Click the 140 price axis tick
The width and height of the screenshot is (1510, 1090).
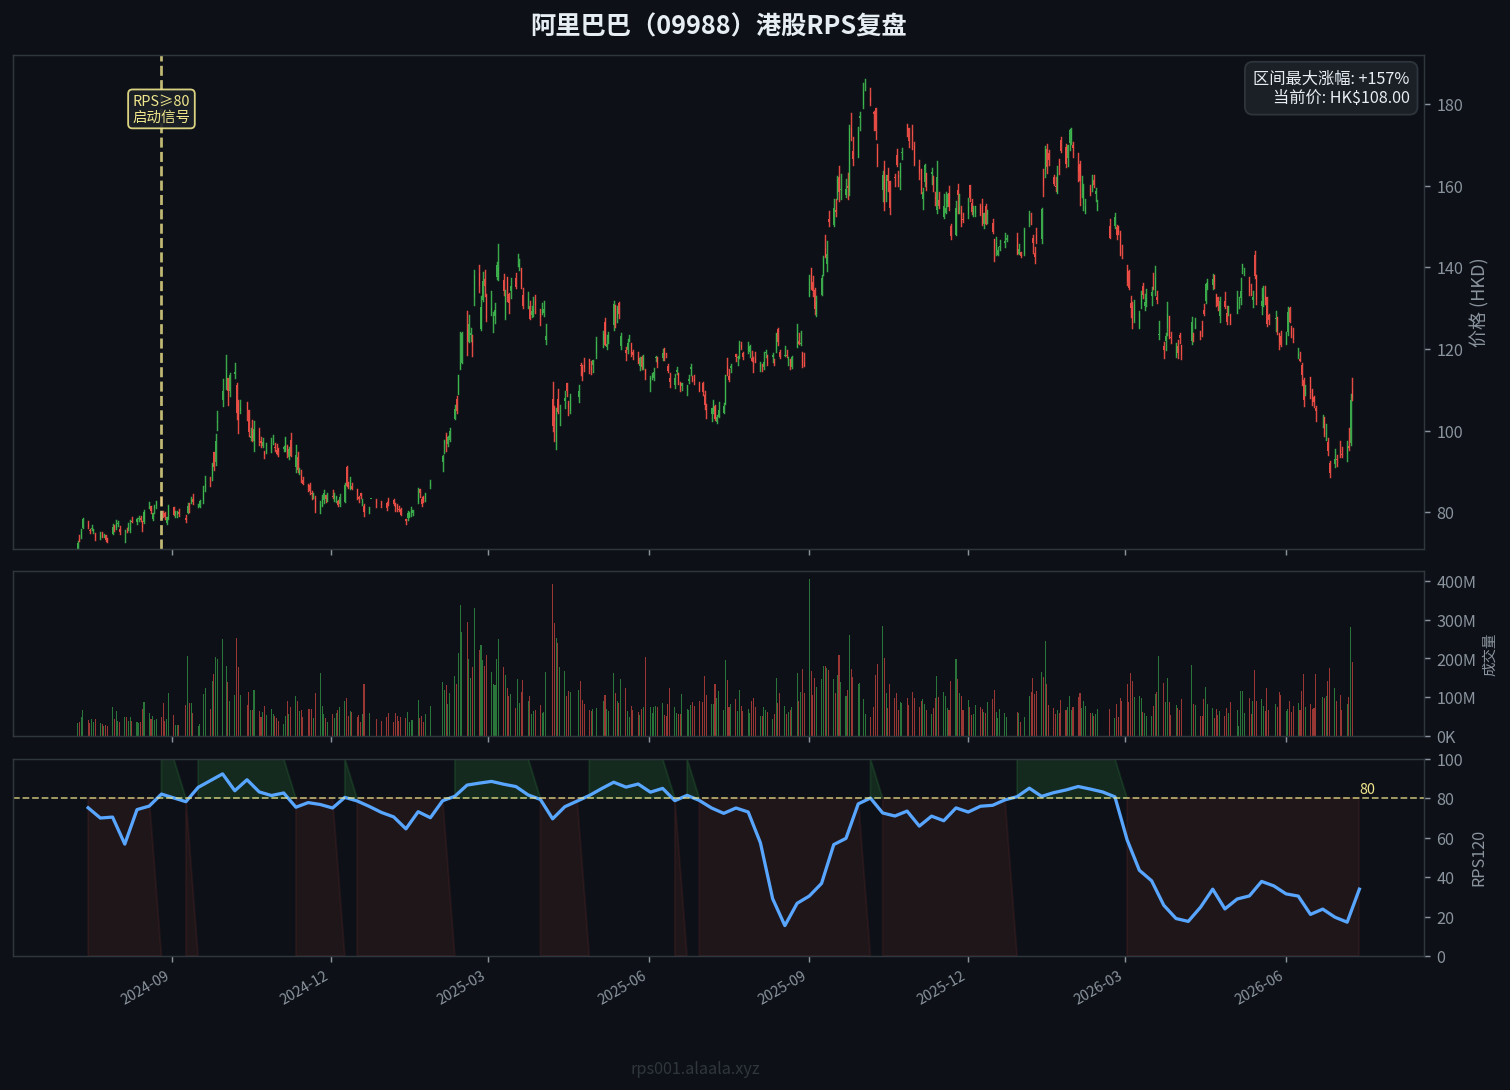(1449, 268)
